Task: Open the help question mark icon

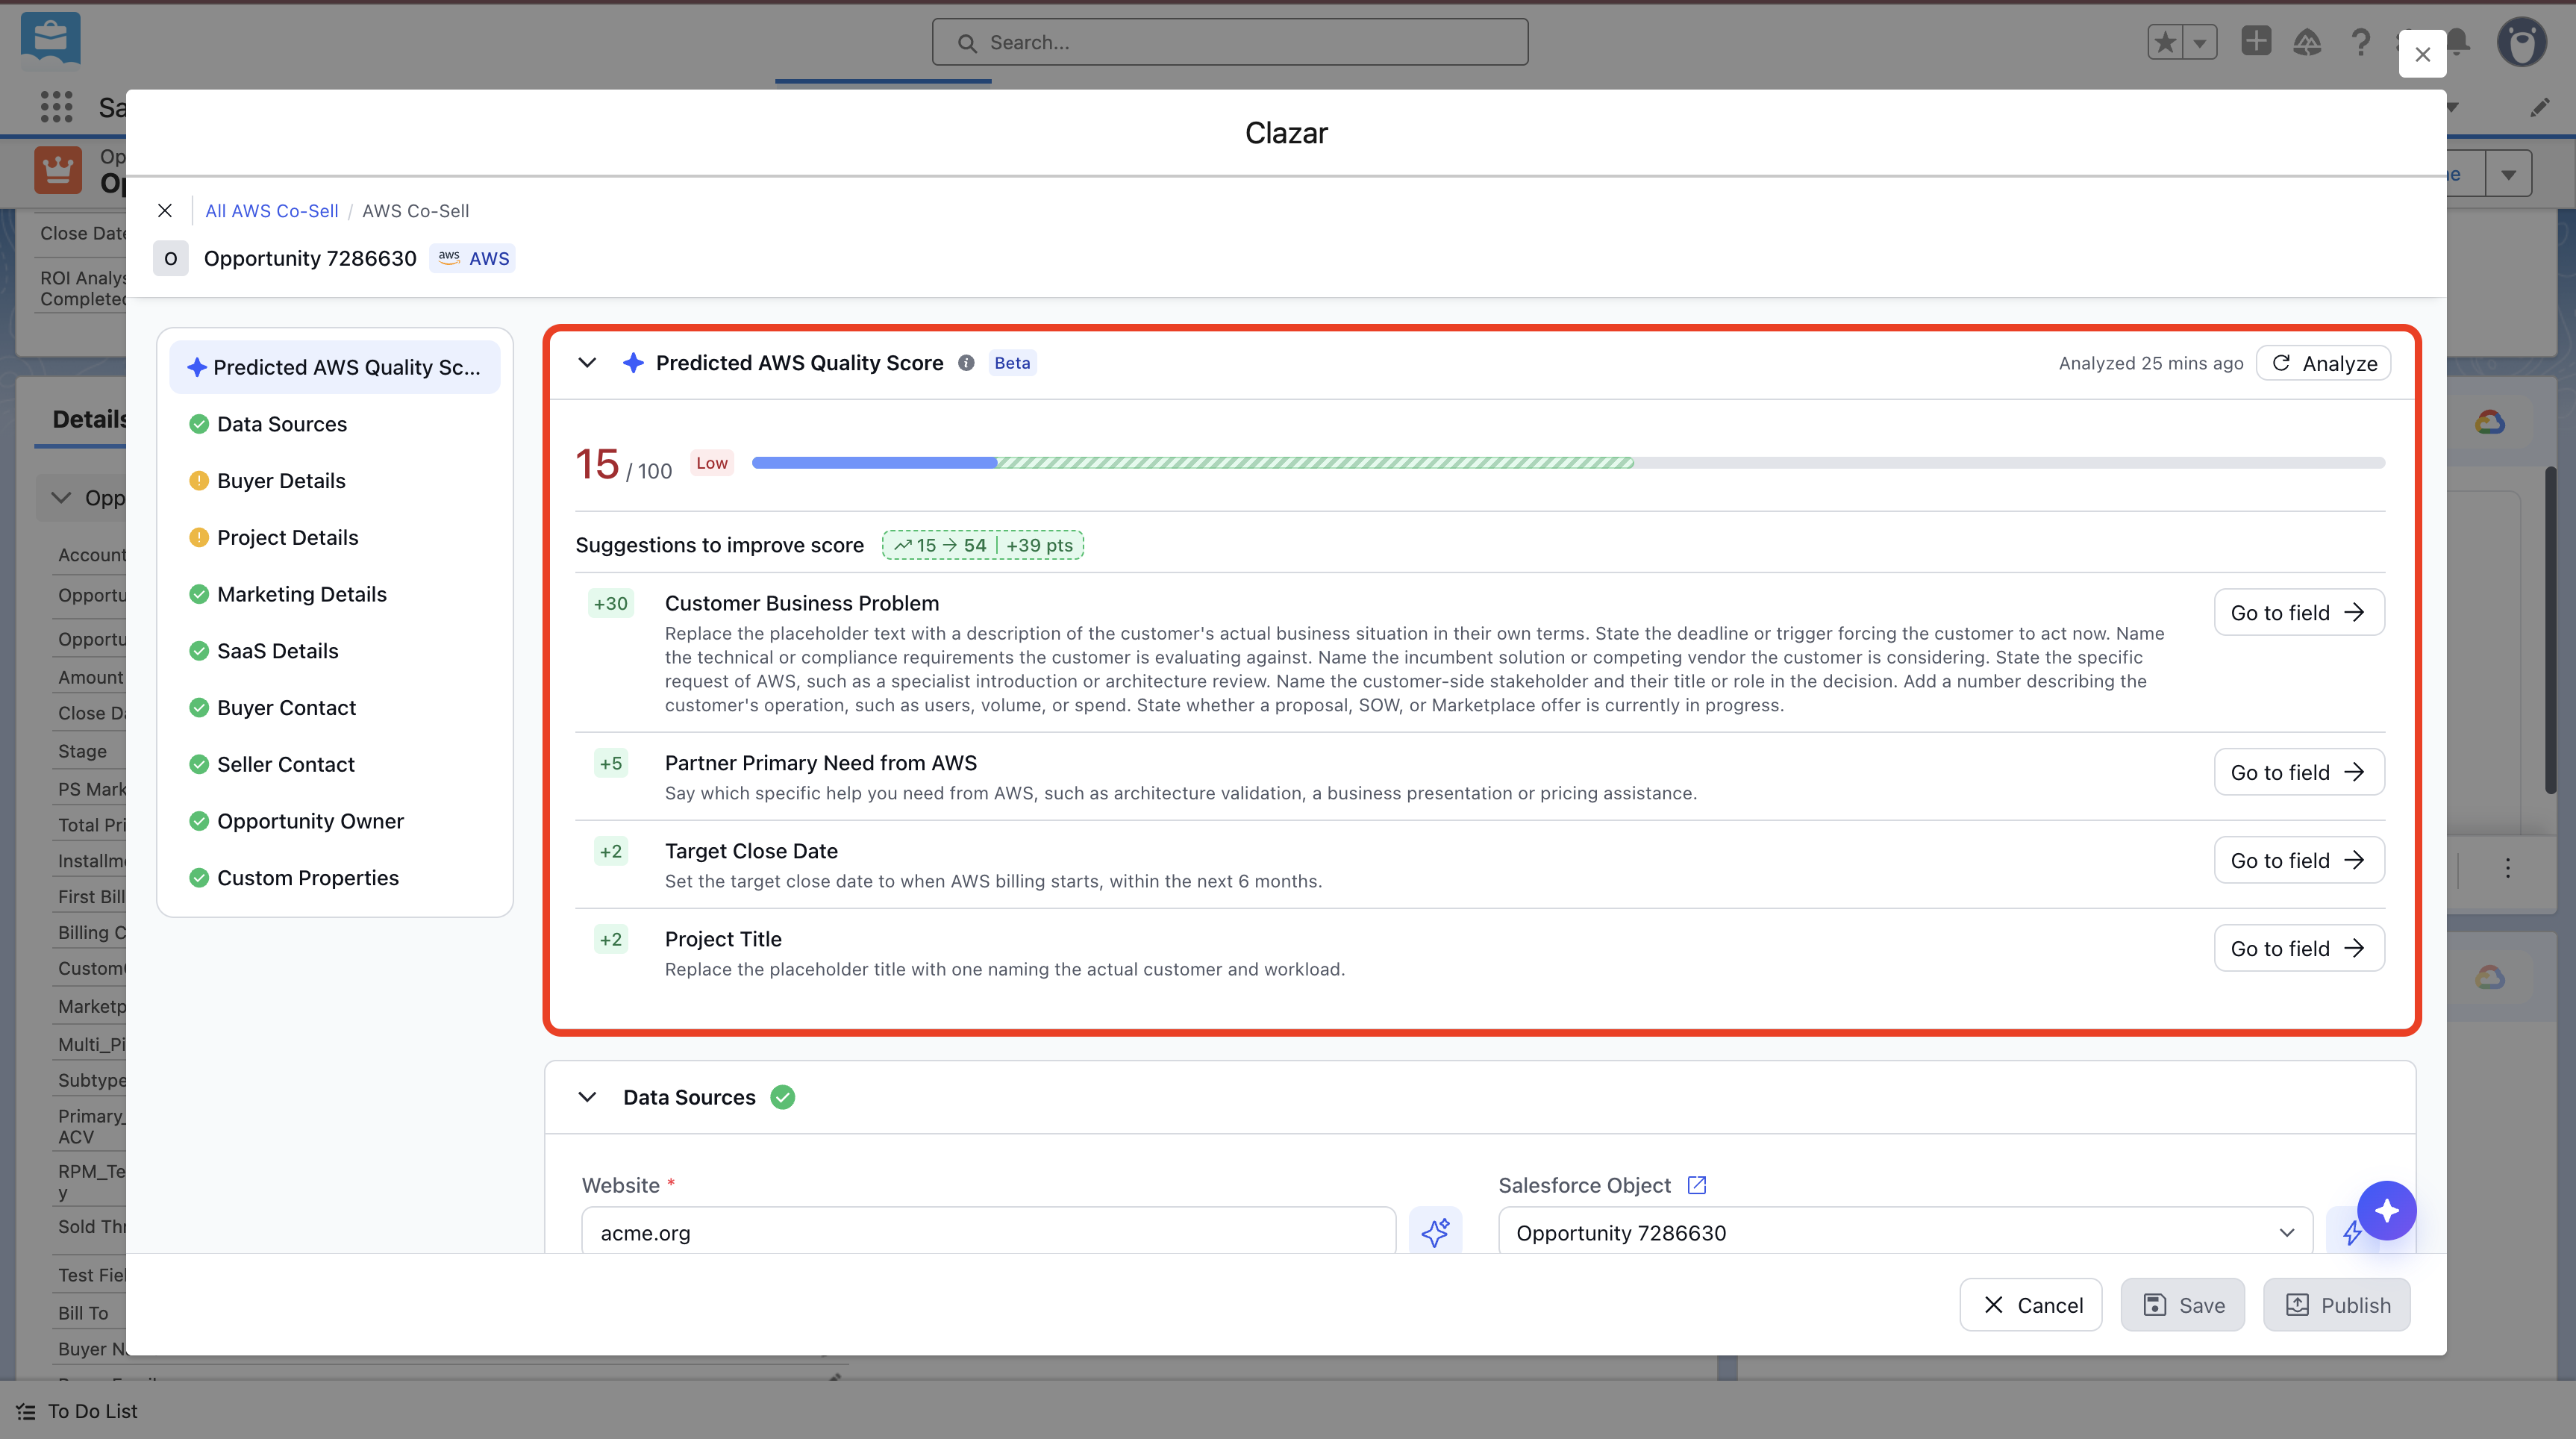Action: click(2361, 42)
